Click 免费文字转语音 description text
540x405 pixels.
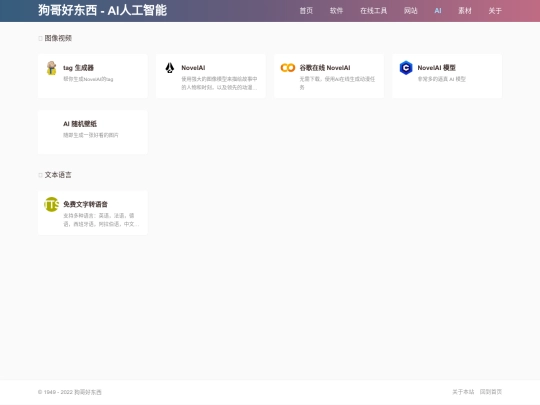[x=101, y=220]
